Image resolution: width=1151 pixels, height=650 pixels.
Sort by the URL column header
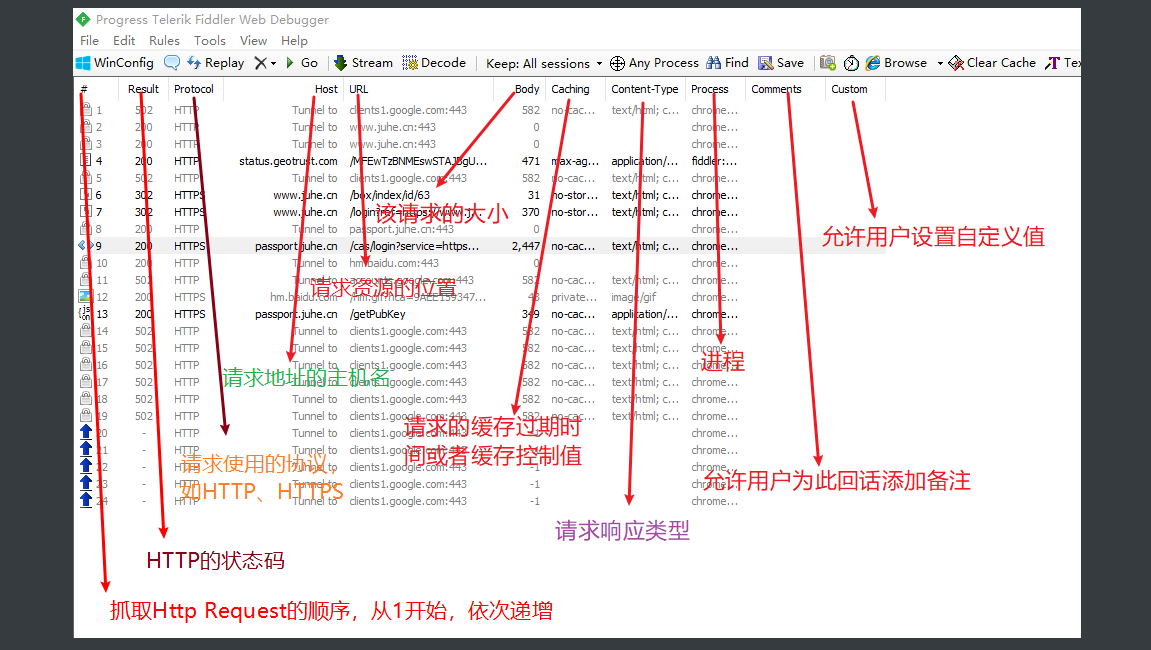[418, 89]
